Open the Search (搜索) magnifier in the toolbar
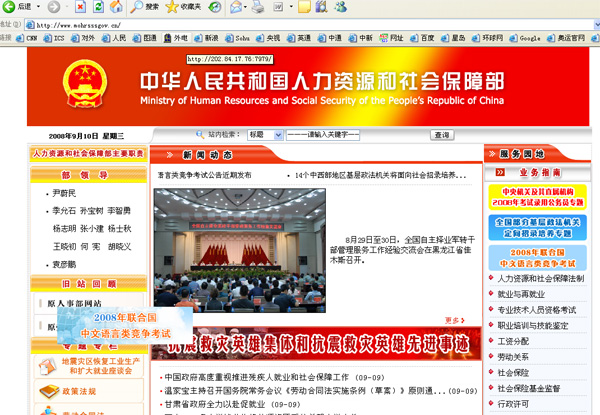 coord(144,7)
